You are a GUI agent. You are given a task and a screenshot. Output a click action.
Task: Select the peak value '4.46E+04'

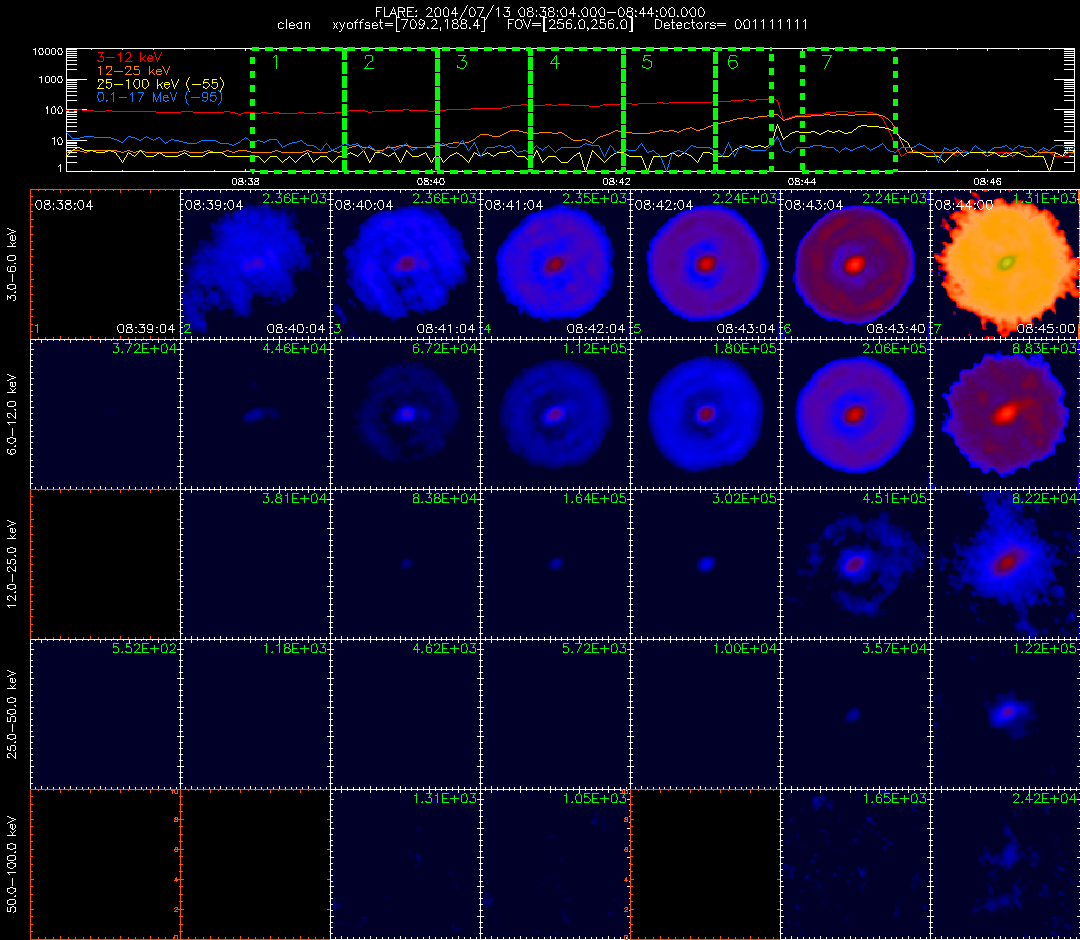294,348
